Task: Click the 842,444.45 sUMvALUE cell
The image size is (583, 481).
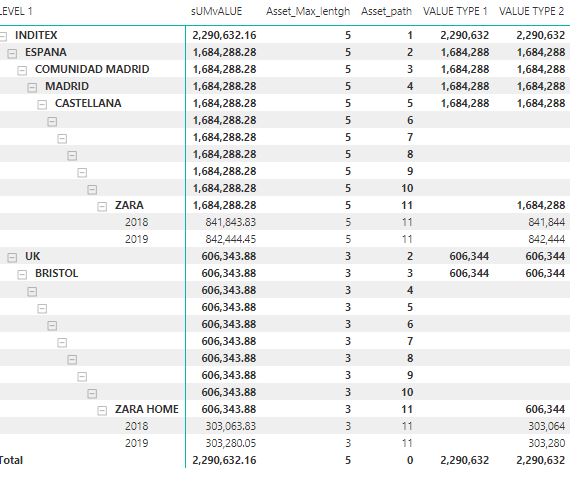Action: pos(231,239)
